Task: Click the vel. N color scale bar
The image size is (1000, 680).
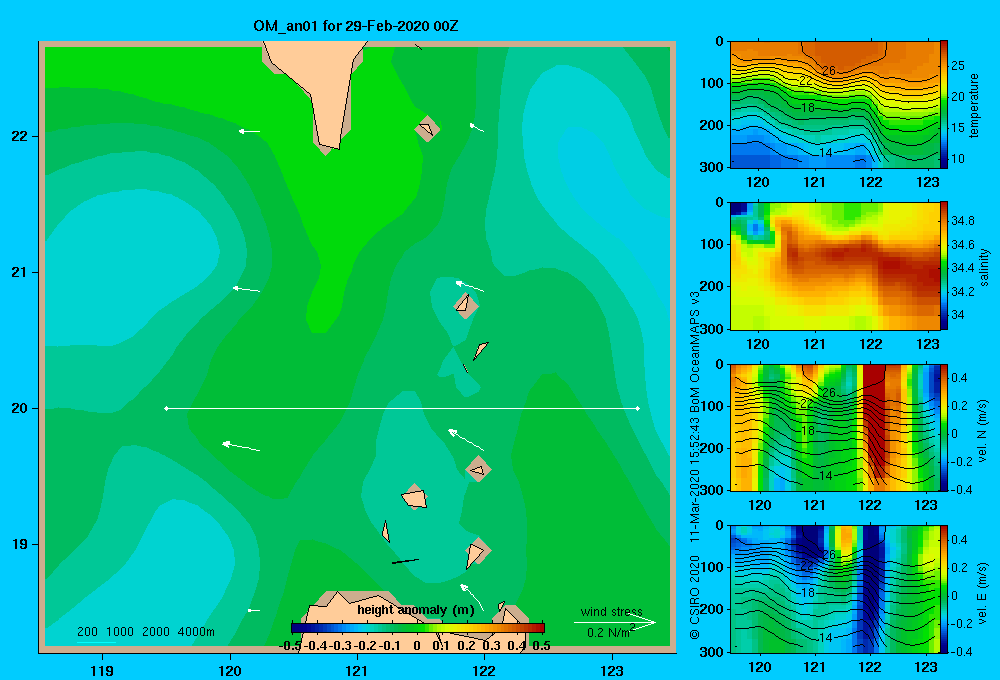Action: pyautogui.click(x=944, y=427)
